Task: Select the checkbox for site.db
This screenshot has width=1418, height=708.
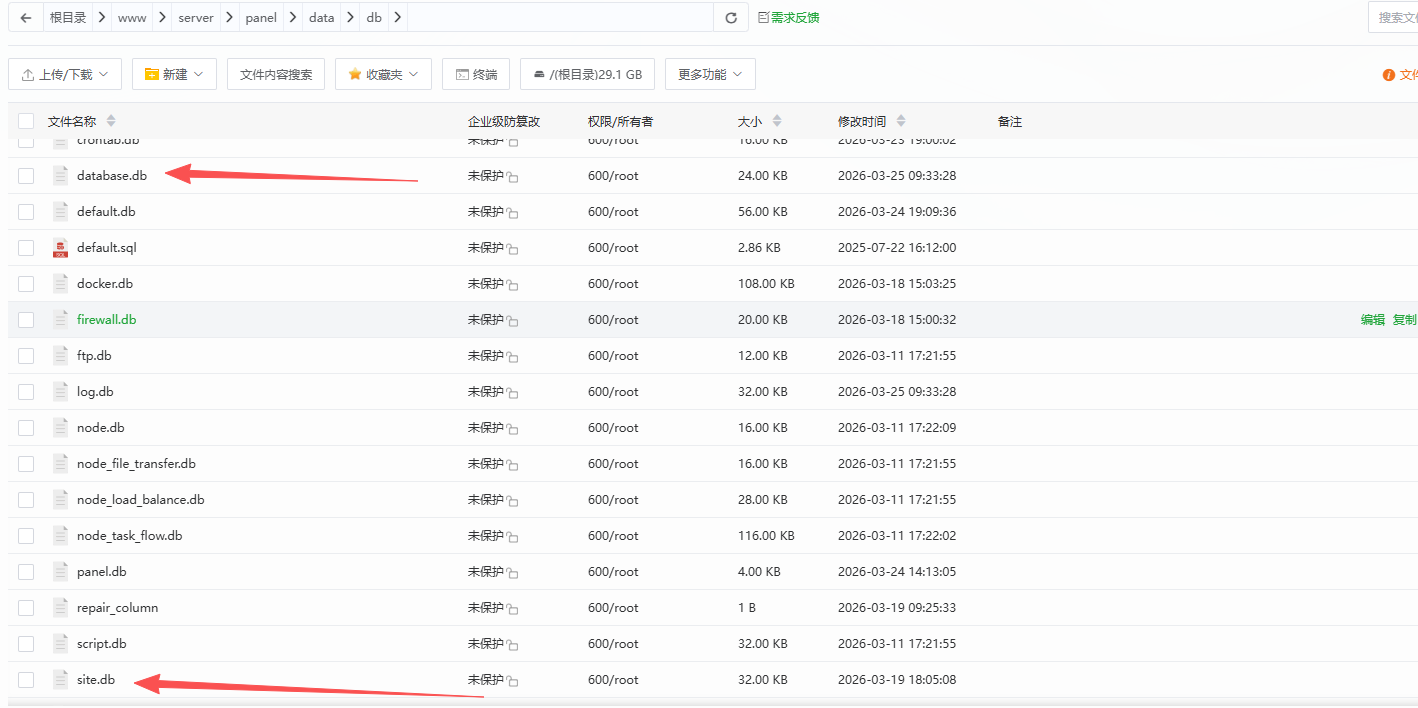Action: click(26, 679)
